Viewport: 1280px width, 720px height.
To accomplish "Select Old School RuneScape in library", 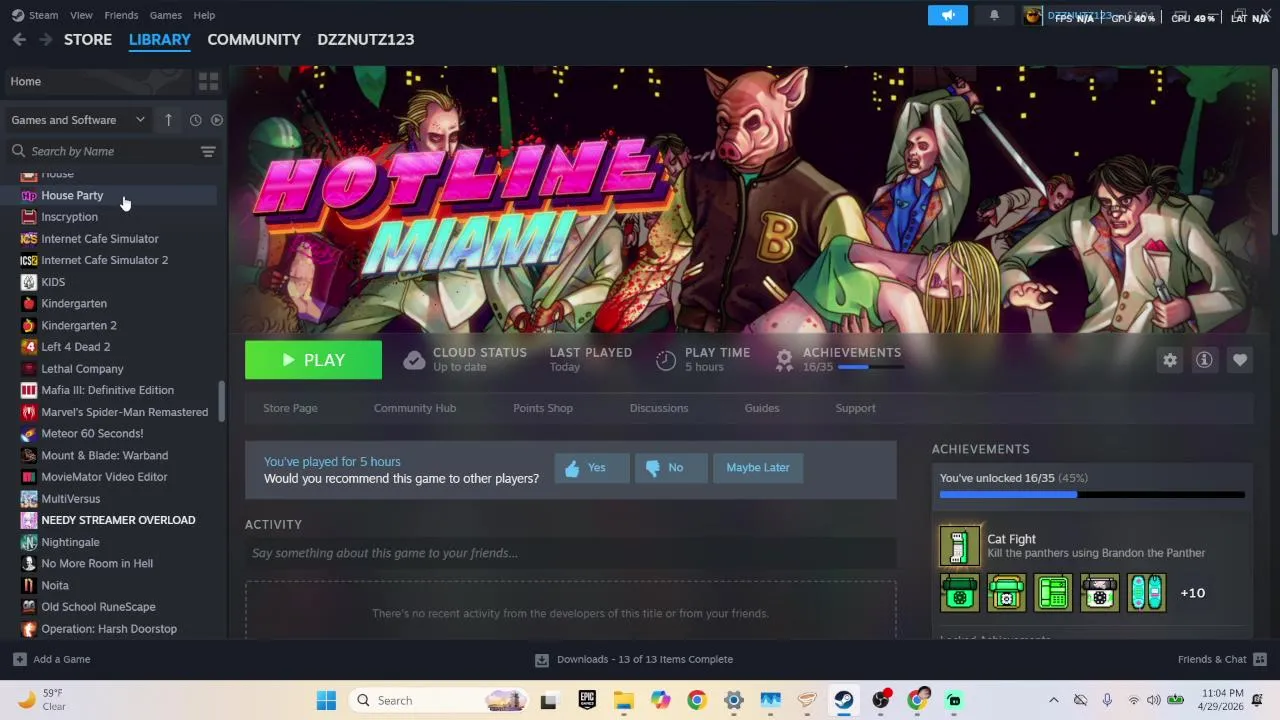I will 110,607.
